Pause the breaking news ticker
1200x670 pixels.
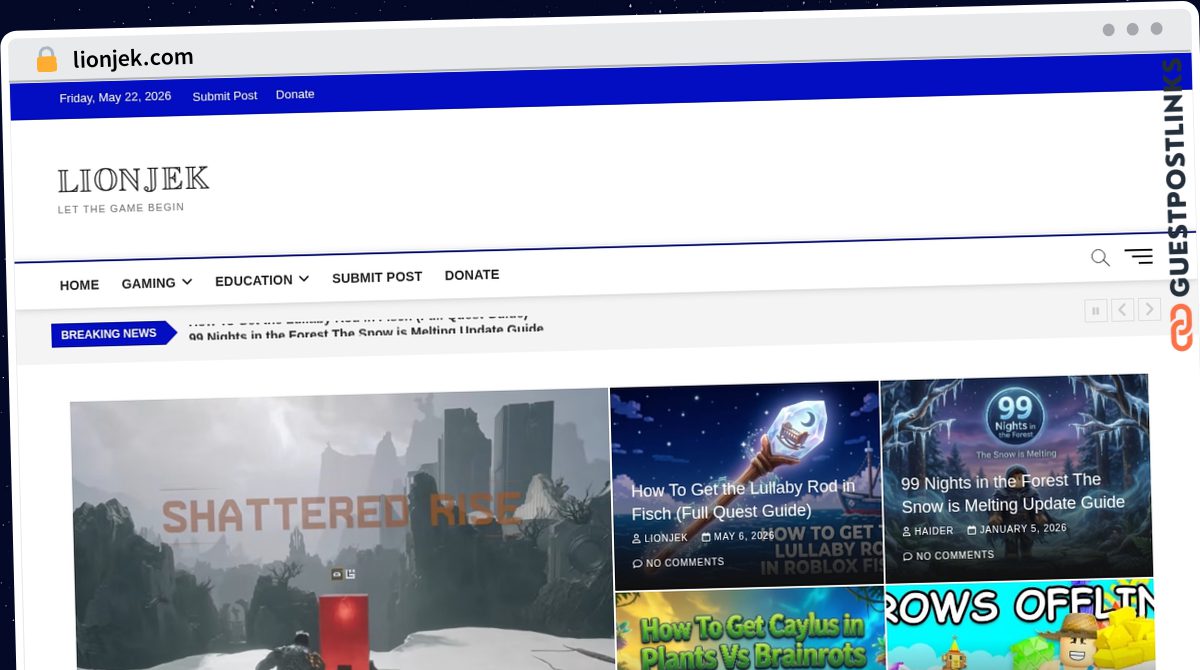(1096, 311)
